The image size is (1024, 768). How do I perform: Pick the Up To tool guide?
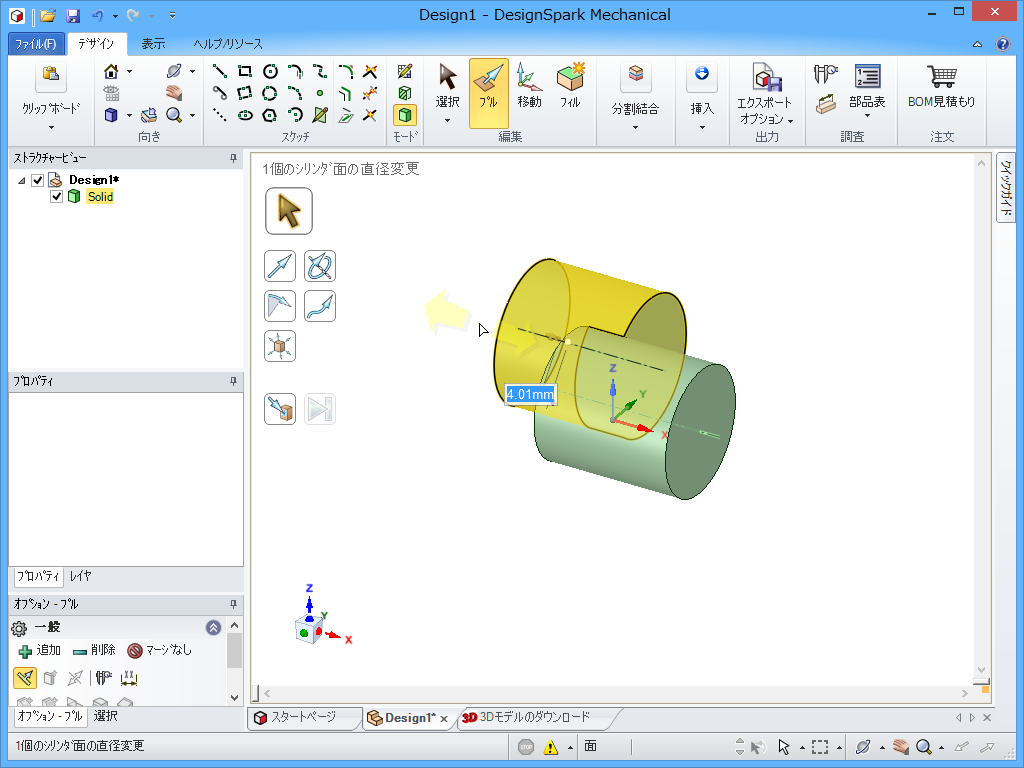click(280, 409)
